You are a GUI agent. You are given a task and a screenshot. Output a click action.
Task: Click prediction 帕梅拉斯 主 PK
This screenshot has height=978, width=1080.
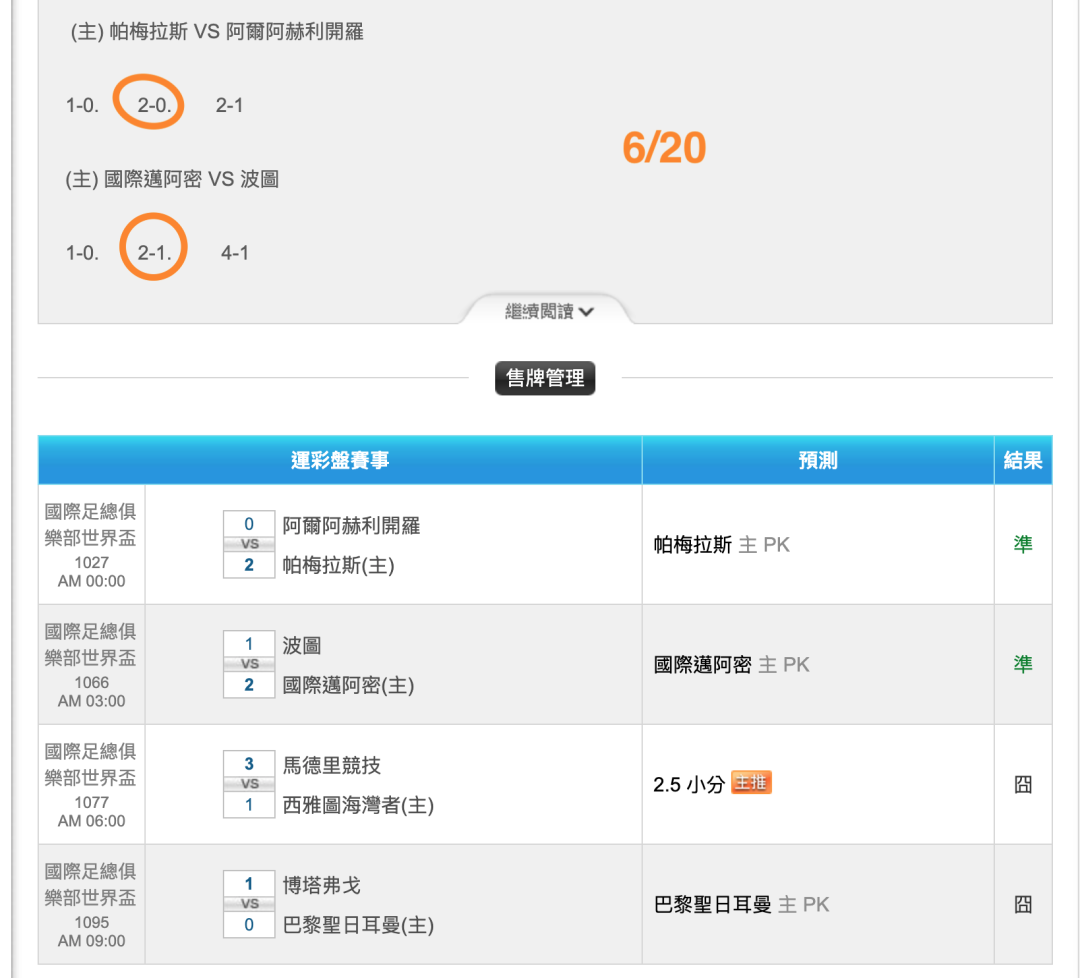[x=721, y=545]
